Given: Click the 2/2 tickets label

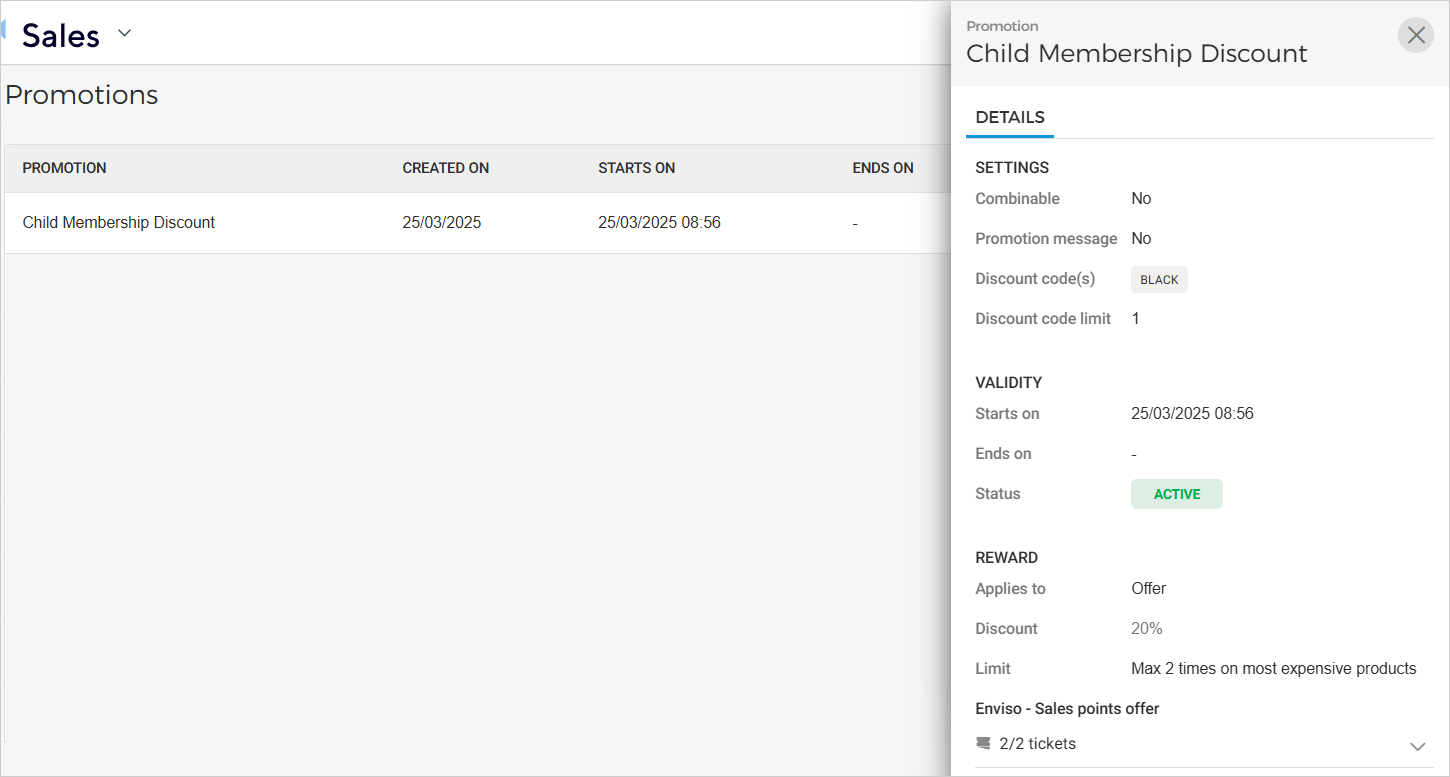Looking at the screenshot, I should click(x=1037, y=744).
